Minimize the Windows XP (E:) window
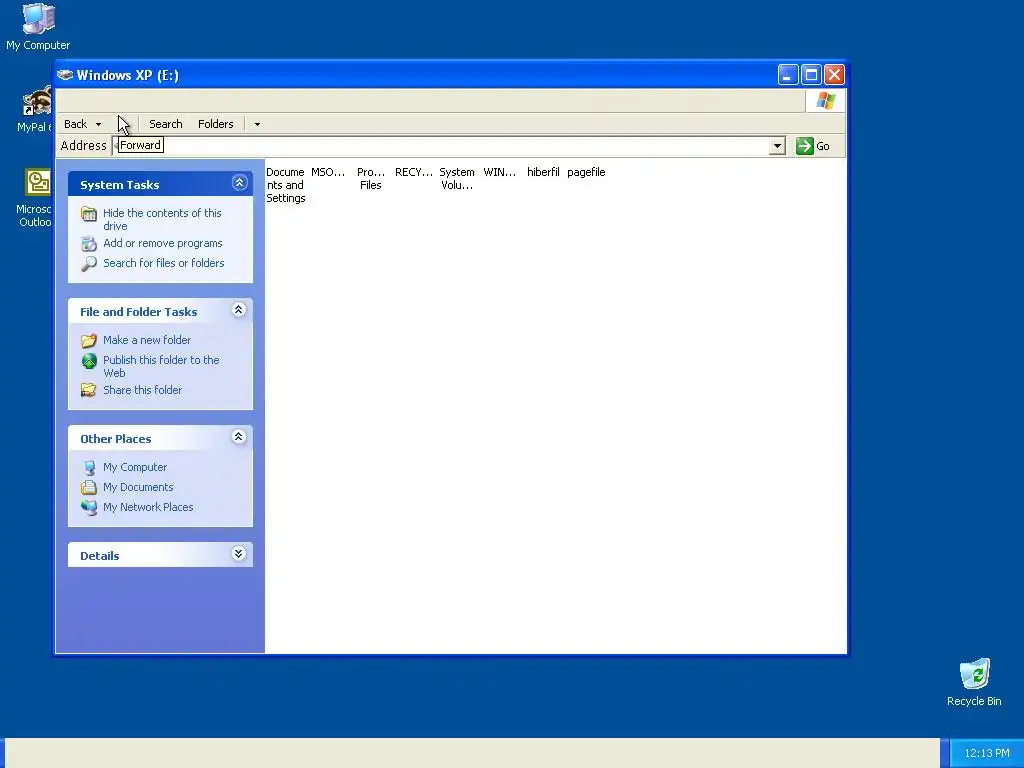The image size is (1024, 768). (x=788, y=74)
